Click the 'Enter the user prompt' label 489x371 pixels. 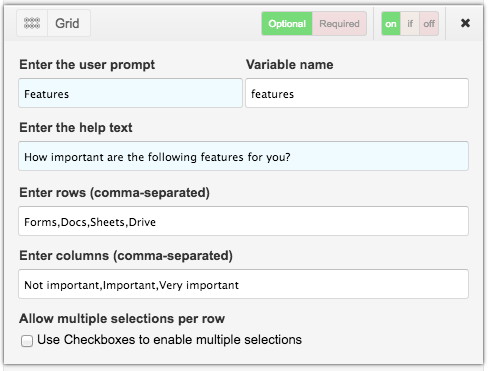[87, 64]
